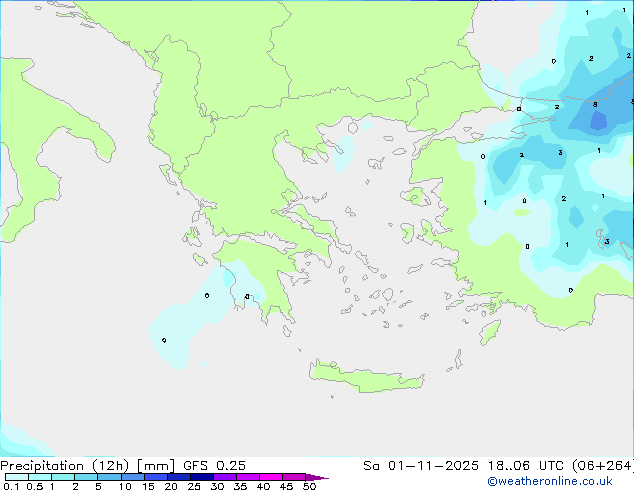Click the 'GFS 0.25' model label
This screenshot has height=490, width=634.
(214, 466)
